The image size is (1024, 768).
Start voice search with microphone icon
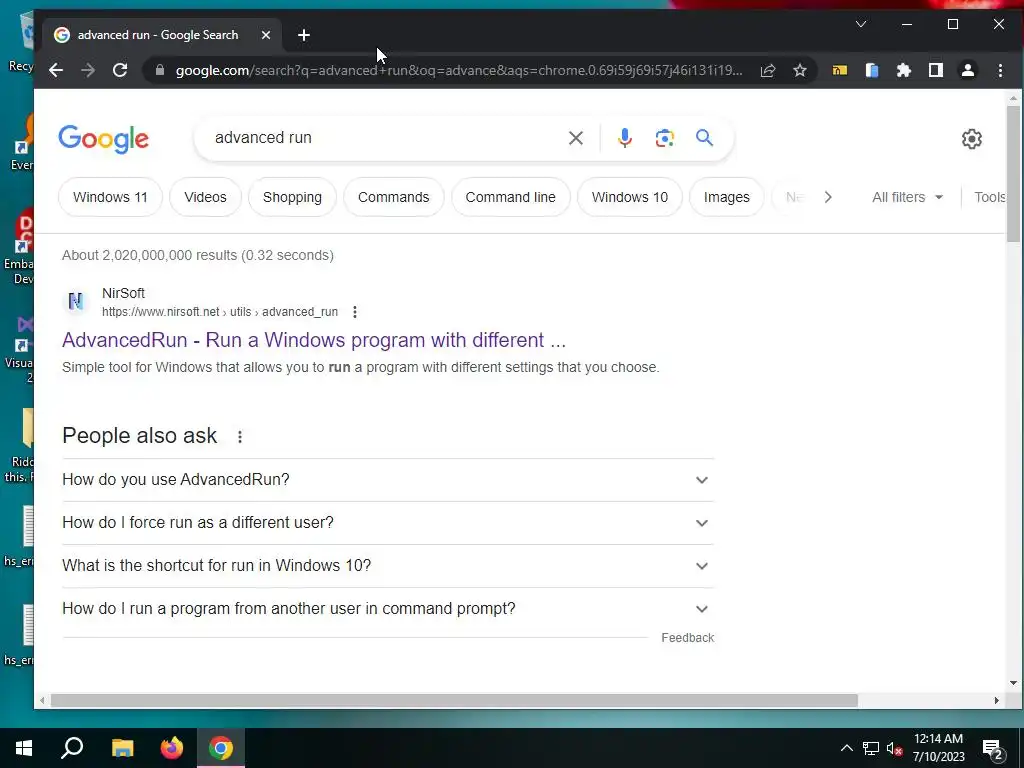pyautogui.click(x=625, y=138)
